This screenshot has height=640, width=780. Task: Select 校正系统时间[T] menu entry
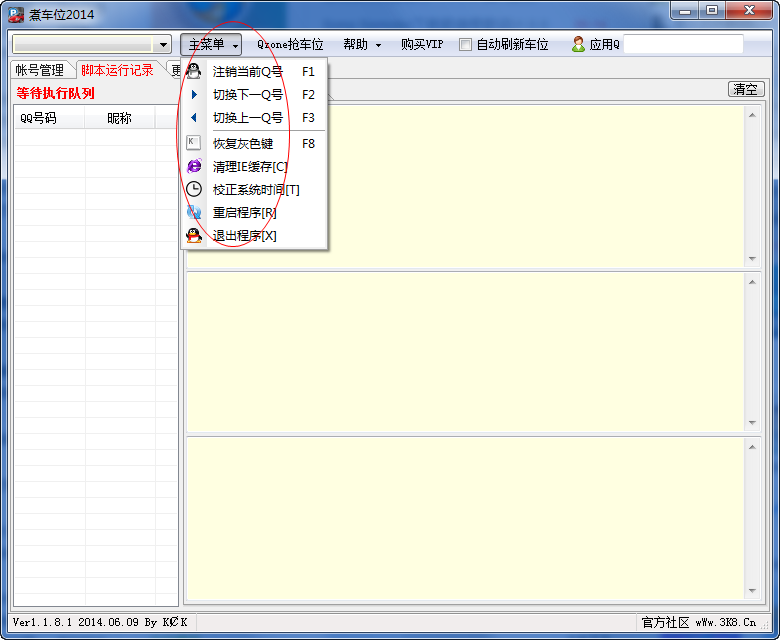254,189
